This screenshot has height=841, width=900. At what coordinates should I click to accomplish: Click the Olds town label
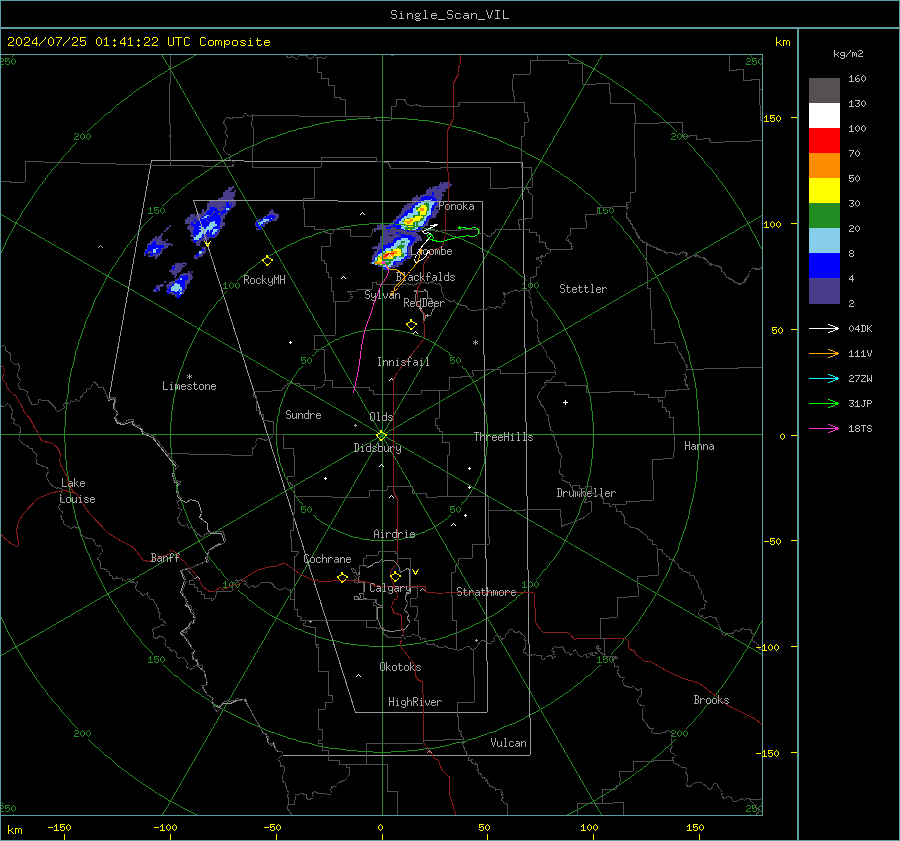pos(381,417)
